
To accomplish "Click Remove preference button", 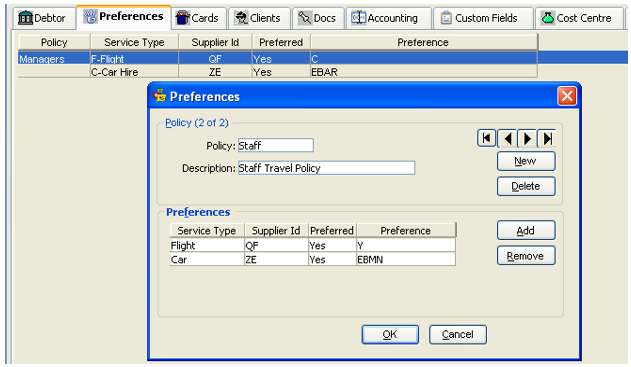I will (526, 256).
